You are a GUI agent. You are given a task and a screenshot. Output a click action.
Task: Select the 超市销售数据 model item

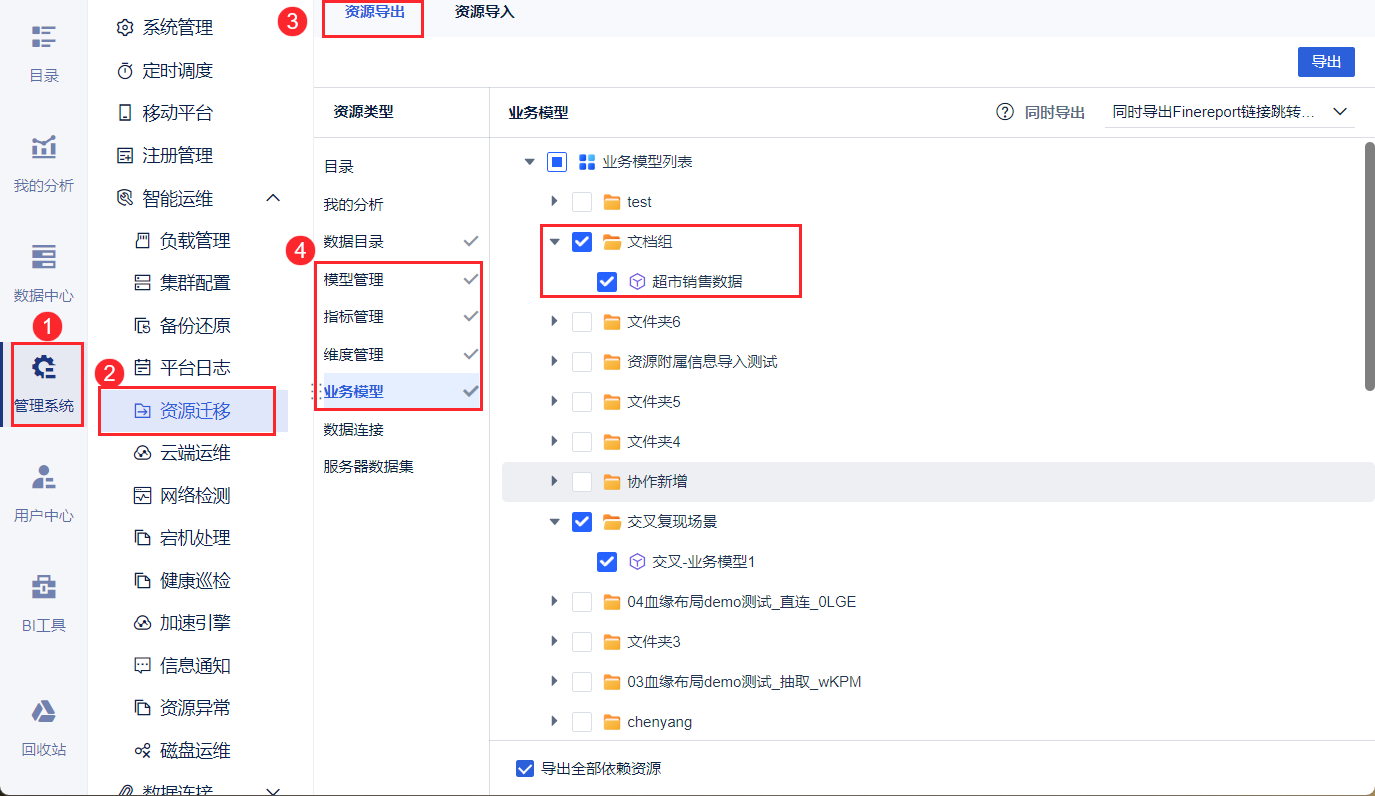click(697, 282)
